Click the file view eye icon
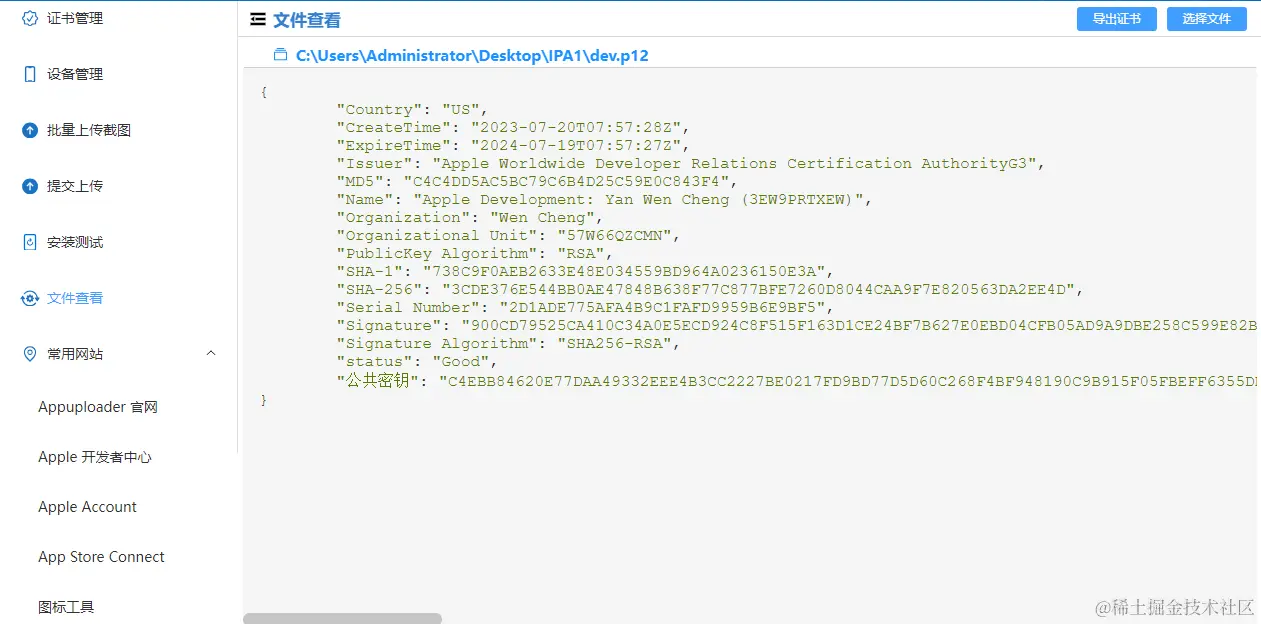Image resolution: width=1261 pixels, height=624 pixels. 30,298
